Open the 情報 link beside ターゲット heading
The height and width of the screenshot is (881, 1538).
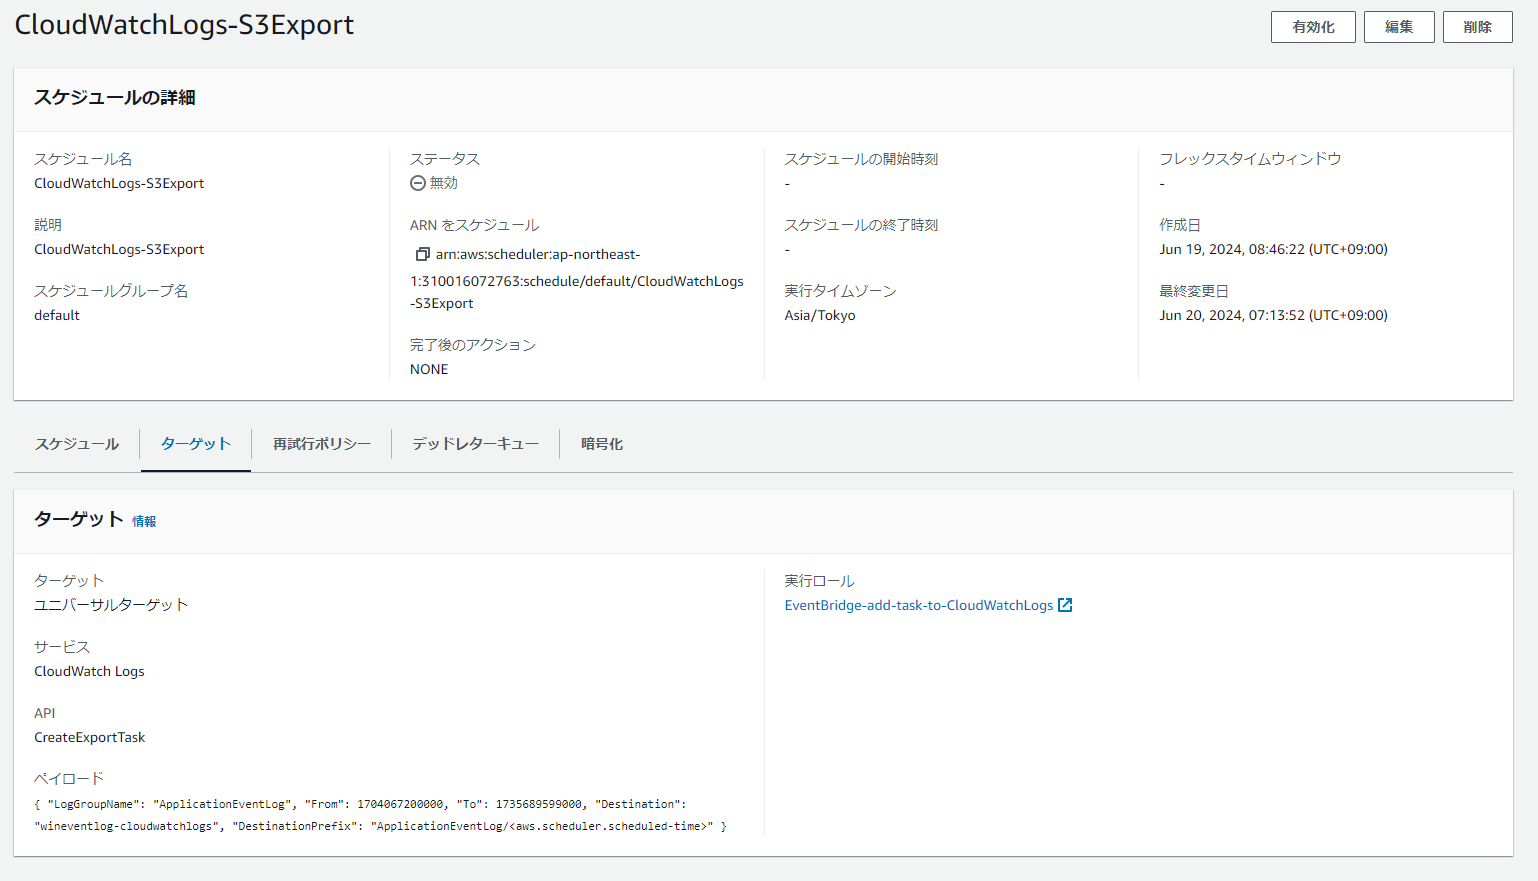pyautogui.click(x=145, y=521)
